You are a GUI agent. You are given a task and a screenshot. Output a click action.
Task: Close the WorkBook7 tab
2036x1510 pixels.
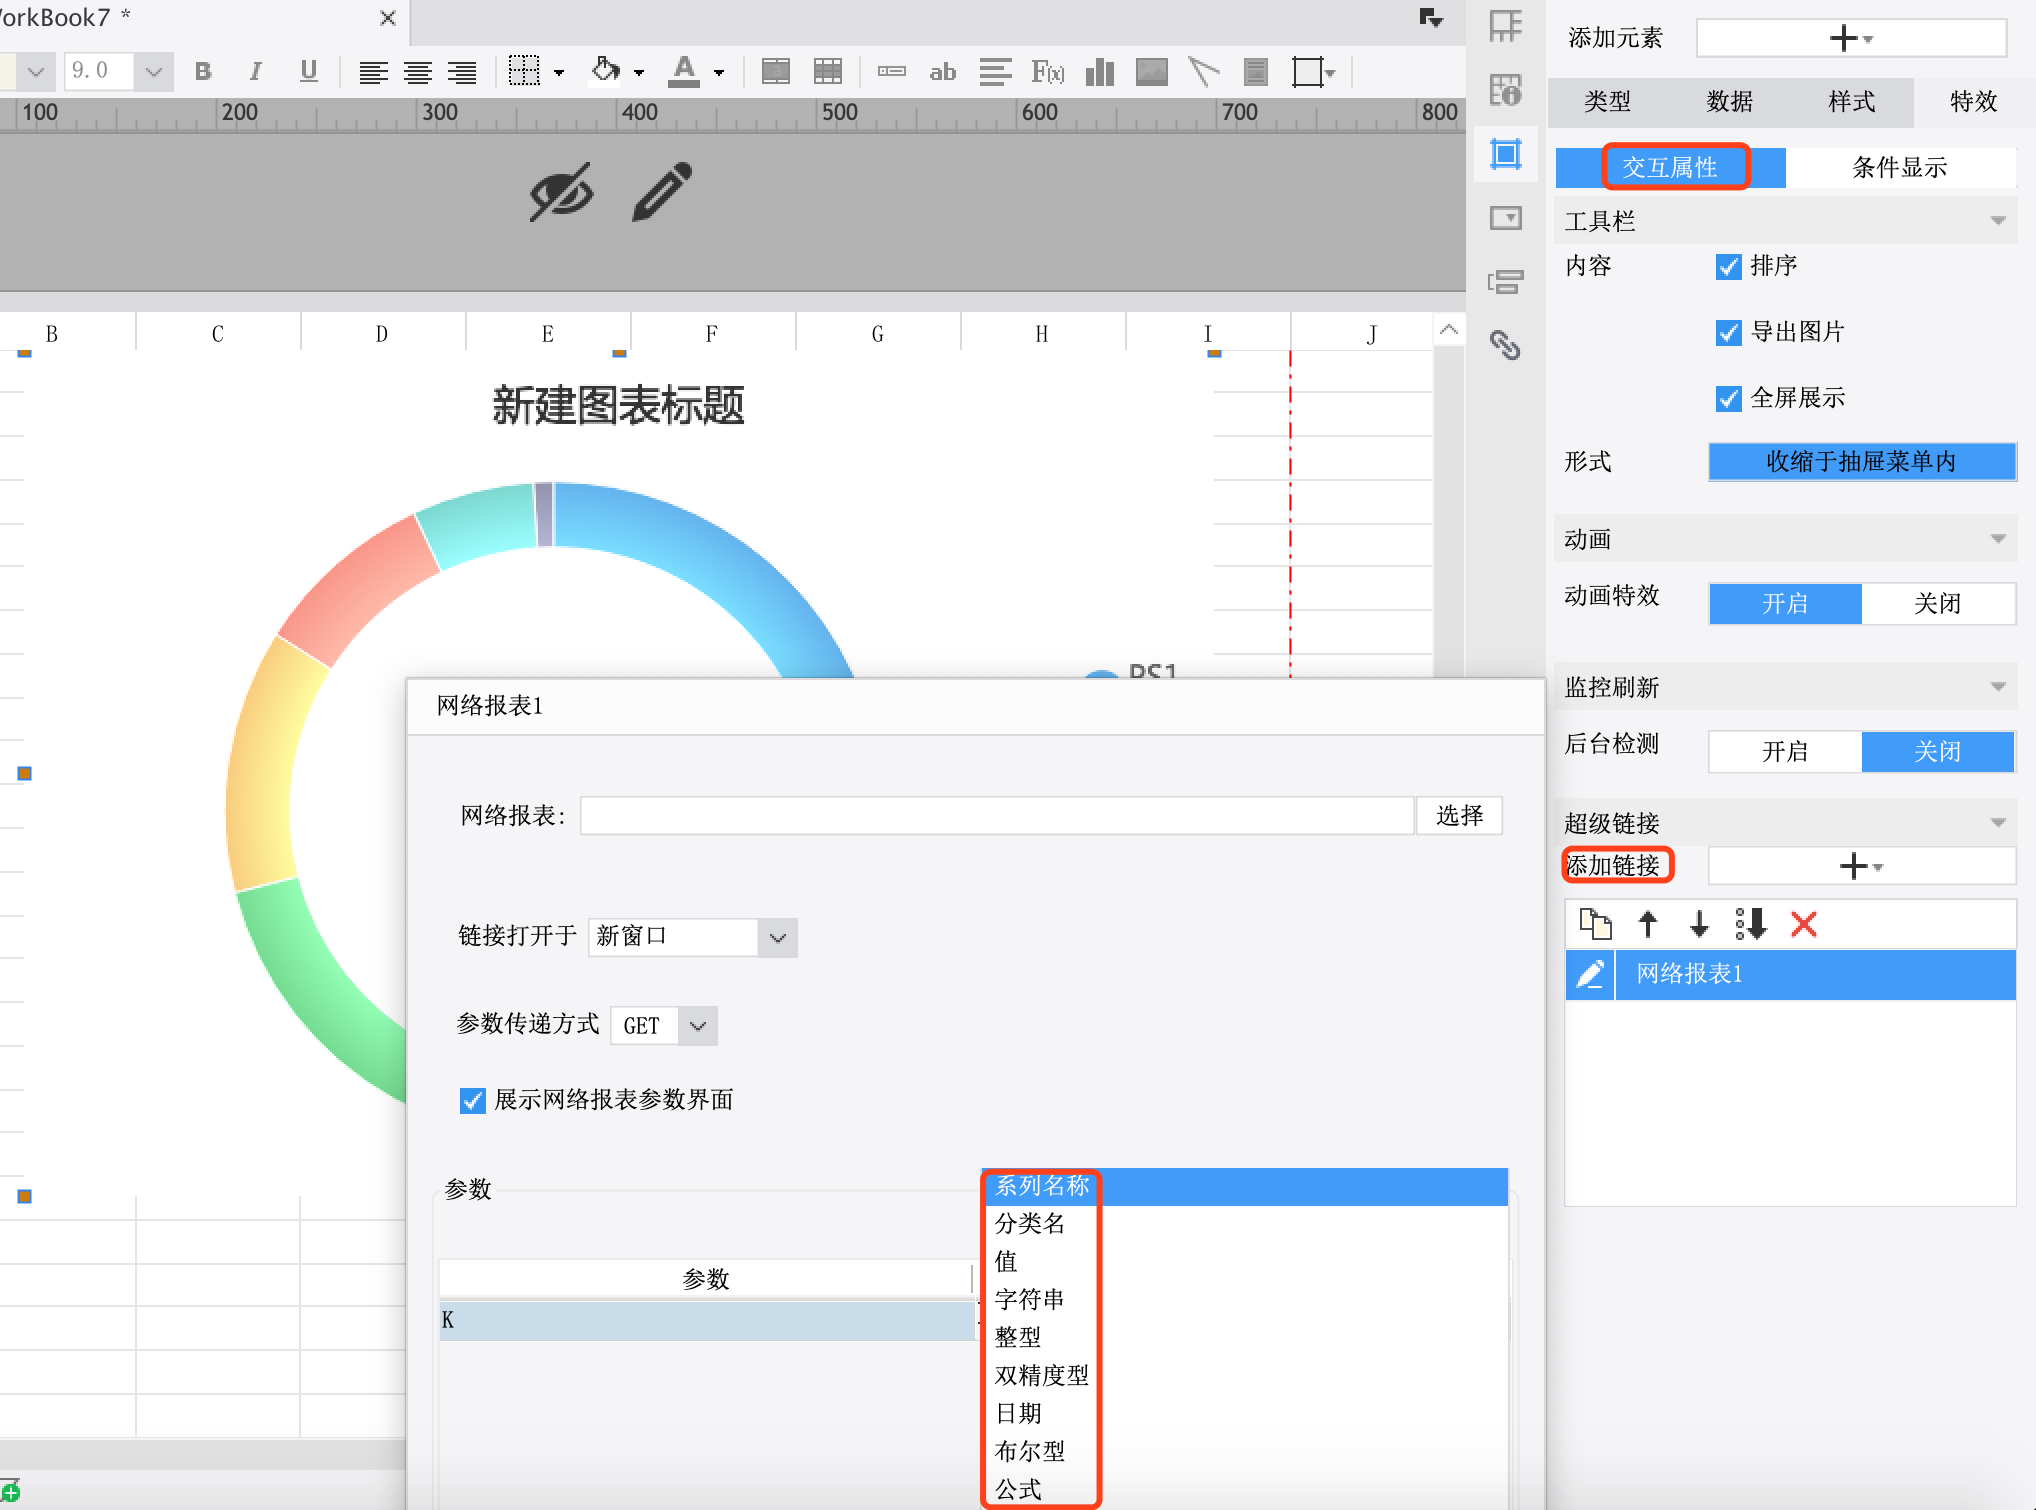[388, 18]
